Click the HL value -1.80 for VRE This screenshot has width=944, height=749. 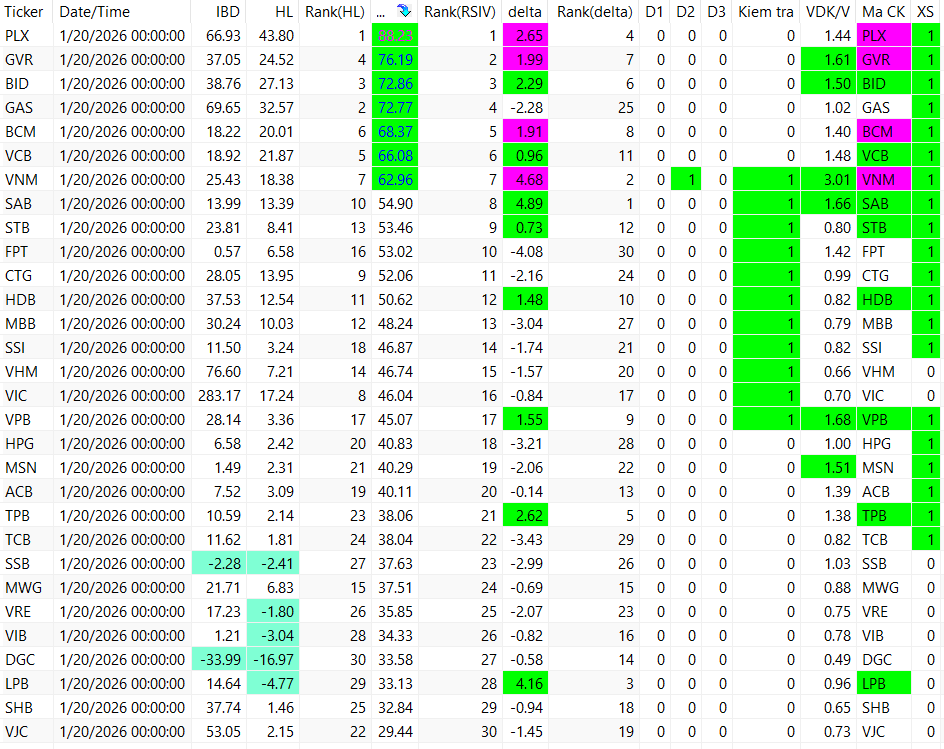click(x=273, y=612)
